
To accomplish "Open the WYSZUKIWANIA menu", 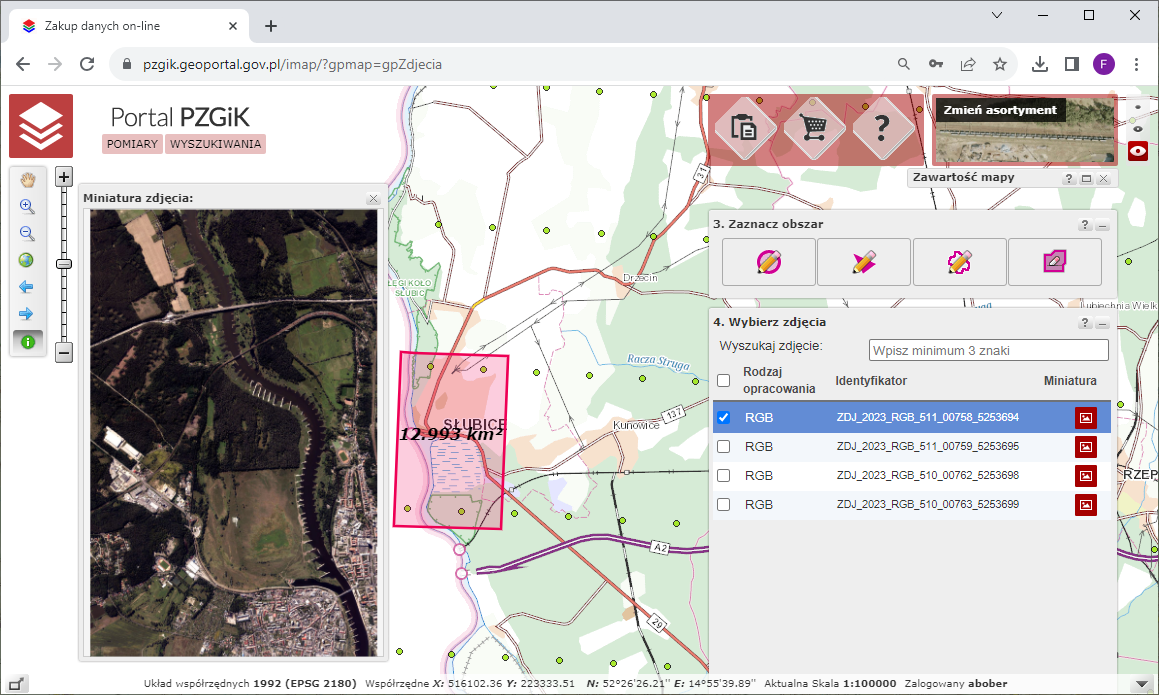I will [x=215, y=144].
